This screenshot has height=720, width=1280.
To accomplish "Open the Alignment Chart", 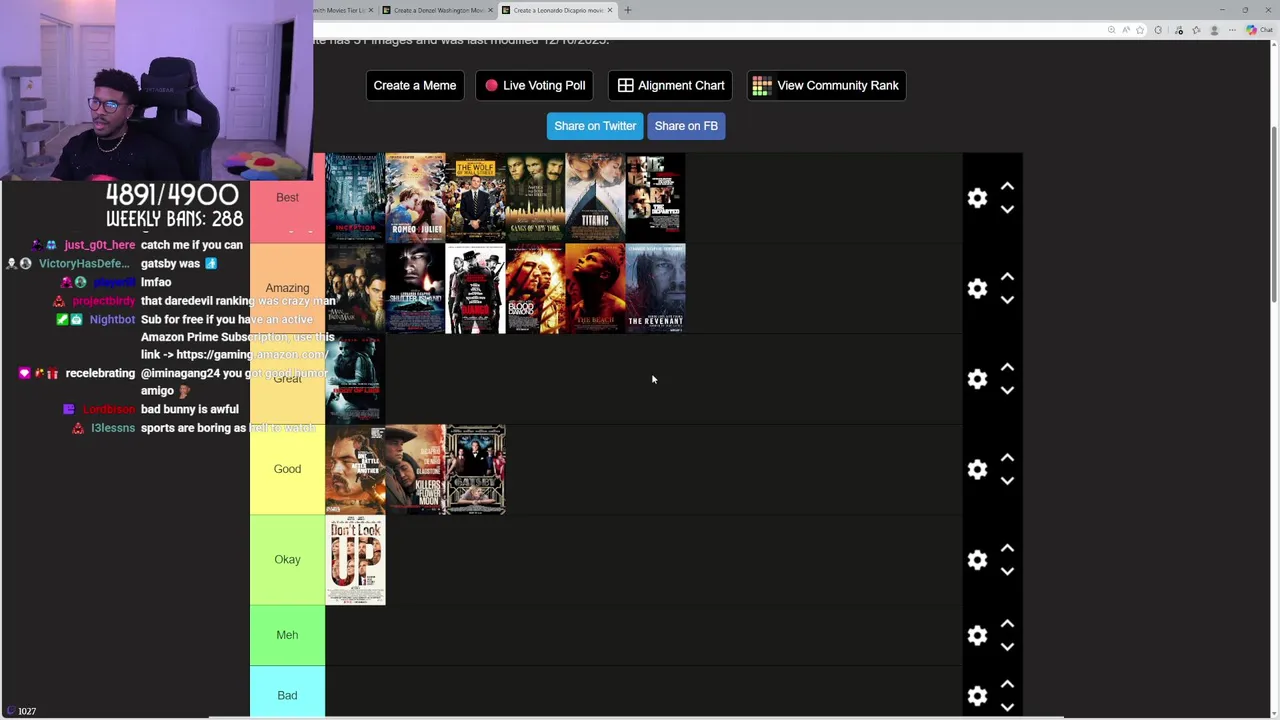I will point(670,85).
